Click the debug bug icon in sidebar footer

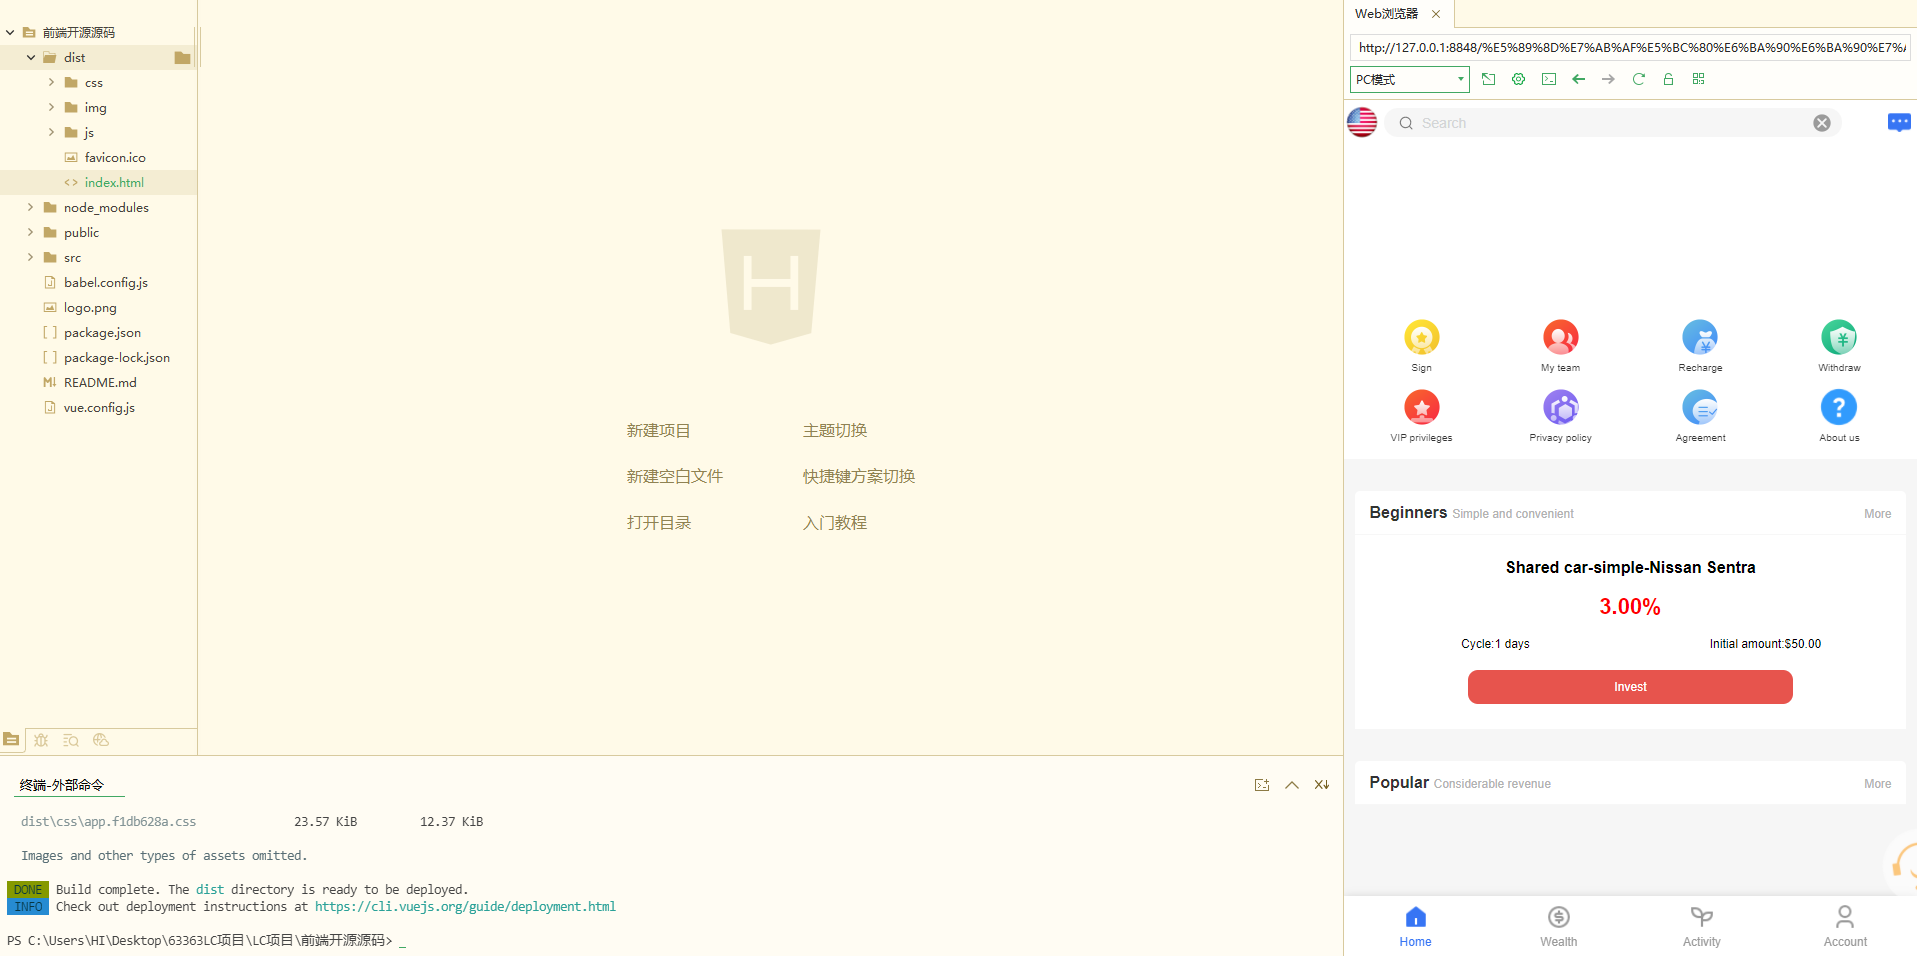click(41, 740)
